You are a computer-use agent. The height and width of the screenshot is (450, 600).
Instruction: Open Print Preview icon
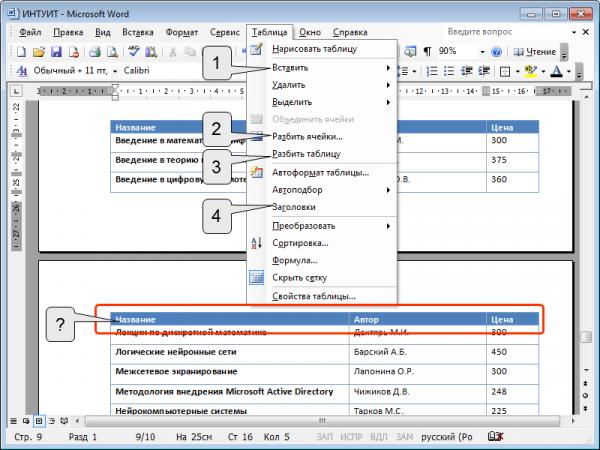112,52
